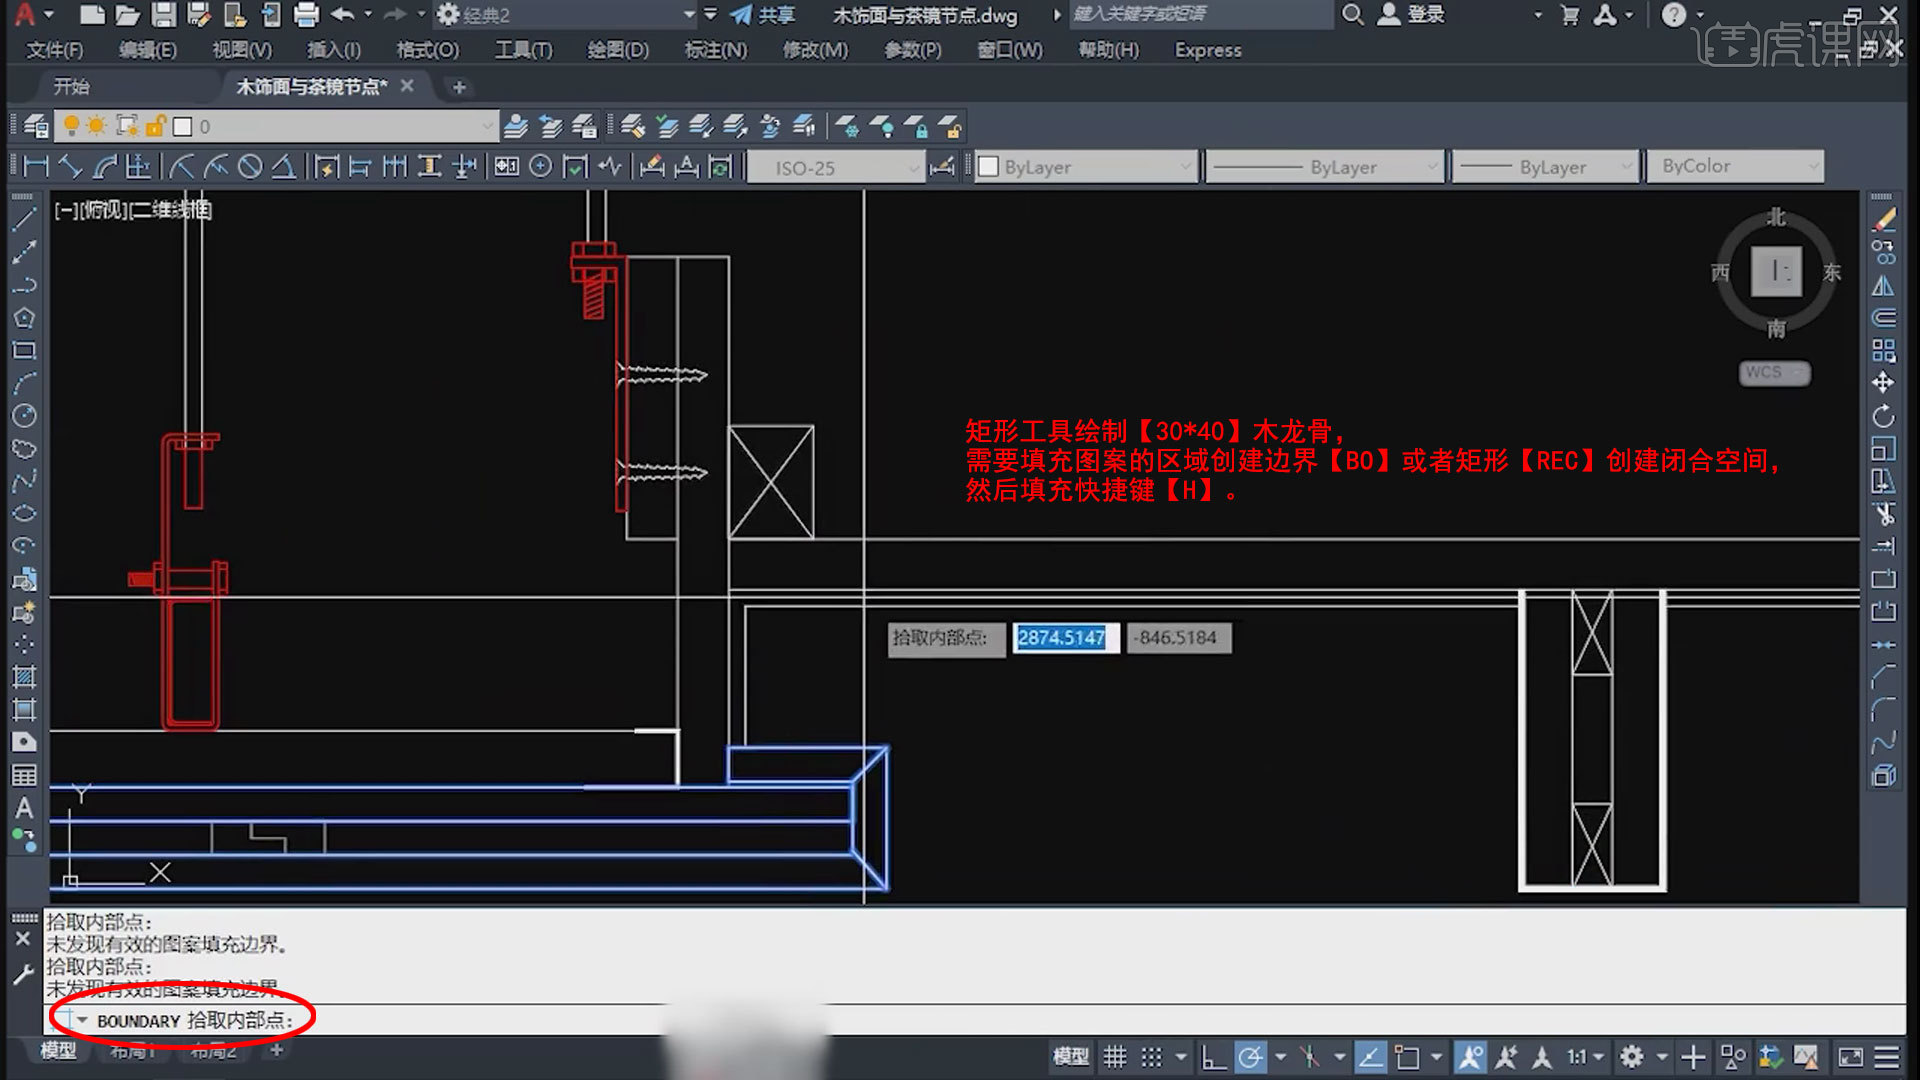Open the ByColor plot style dropdown
This screenshot has width=1920, height=1080.
[x=1812, y=167]
